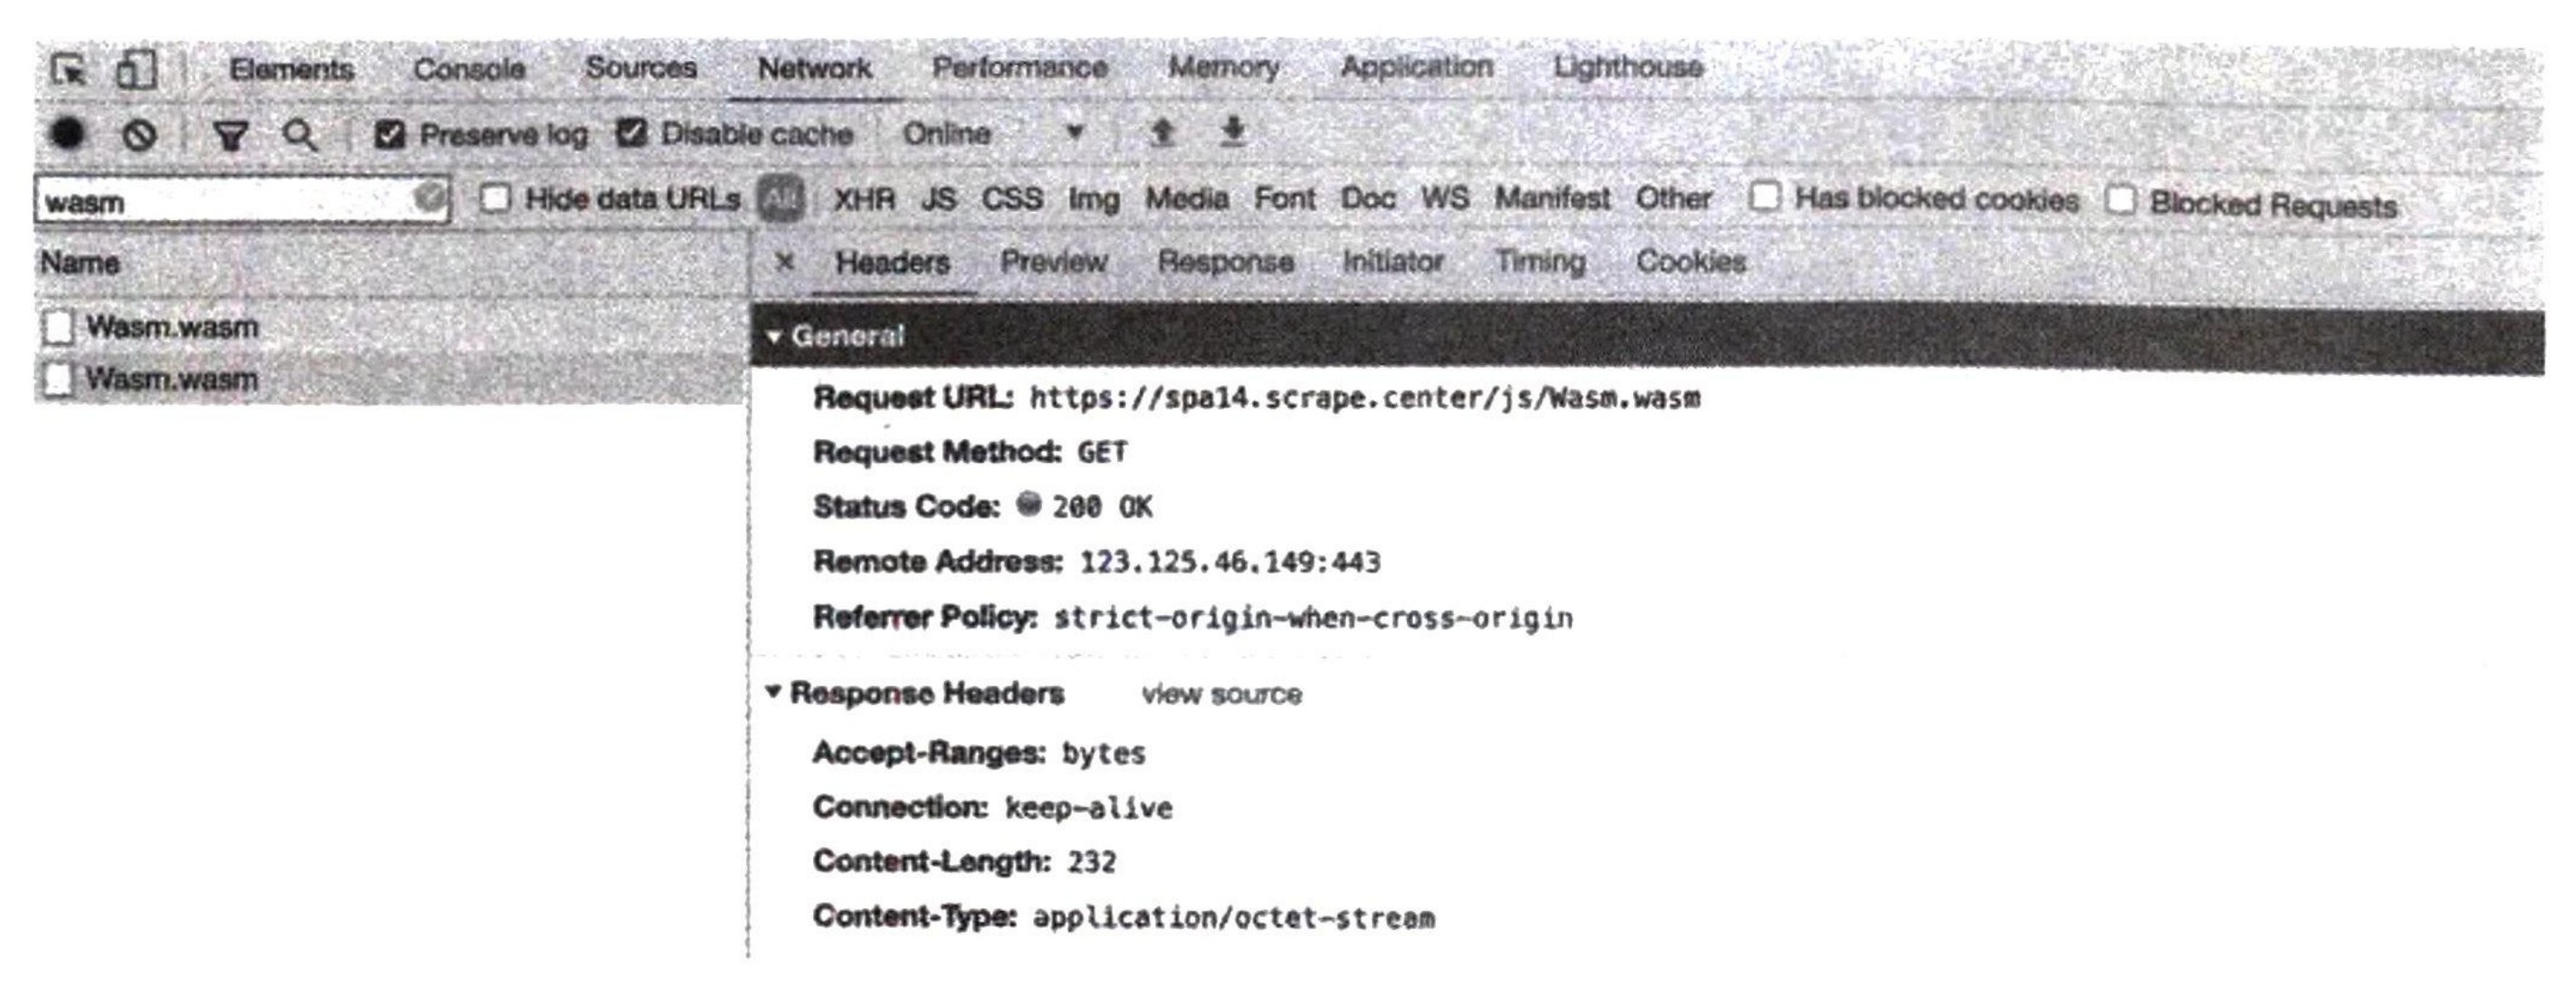Stop recording network log
The height and width of the screenshot is (995, 2576).
click(68, 133)
